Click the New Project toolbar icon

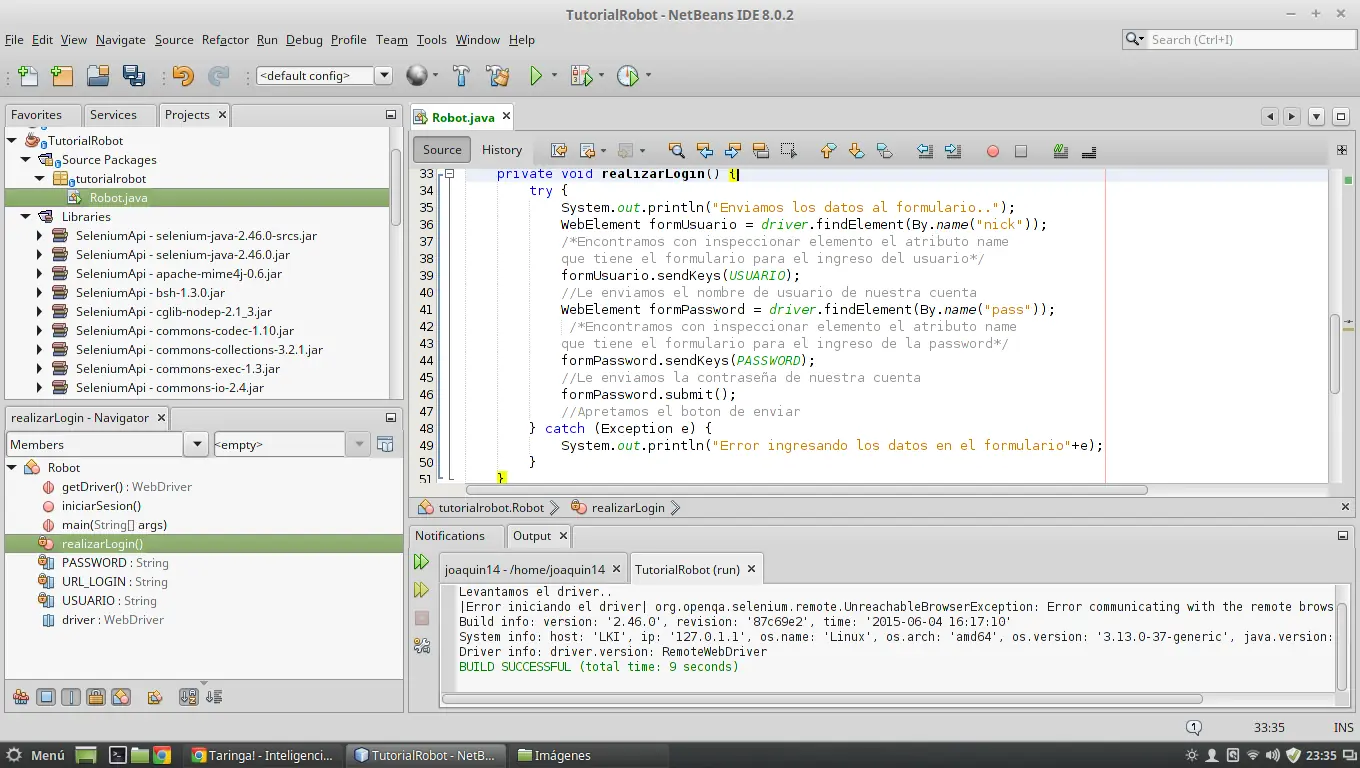pos(61,75)
